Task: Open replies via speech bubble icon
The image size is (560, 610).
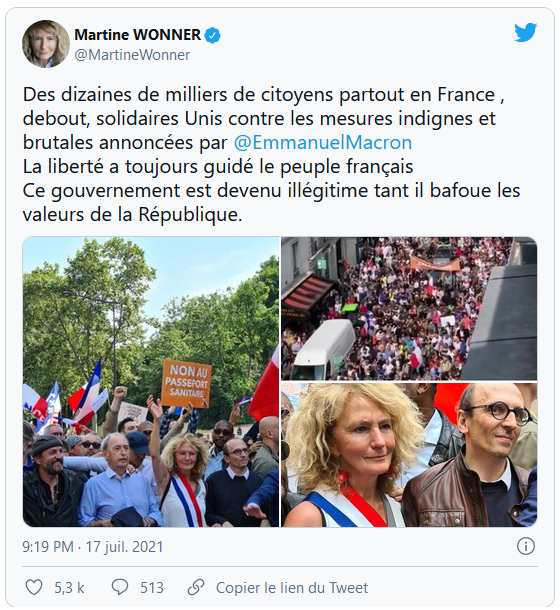Action: (x=120, y=587)
